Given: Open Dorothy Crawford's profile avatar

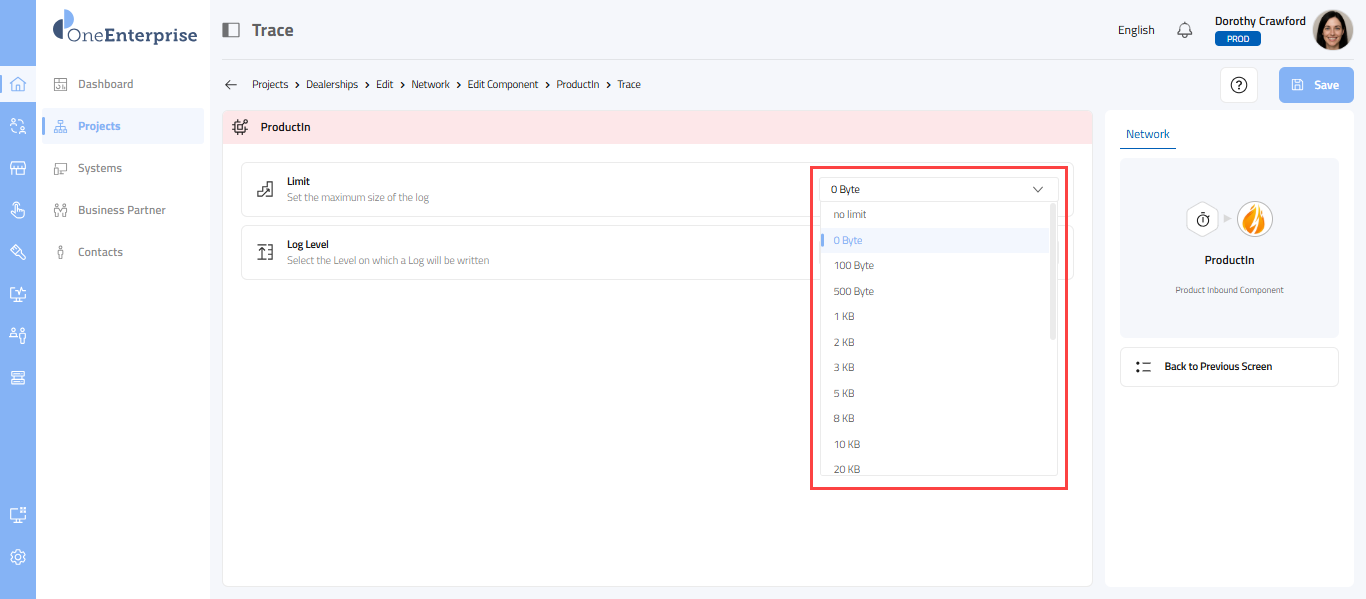Looking at the screenshot, I should point(1332,30).
